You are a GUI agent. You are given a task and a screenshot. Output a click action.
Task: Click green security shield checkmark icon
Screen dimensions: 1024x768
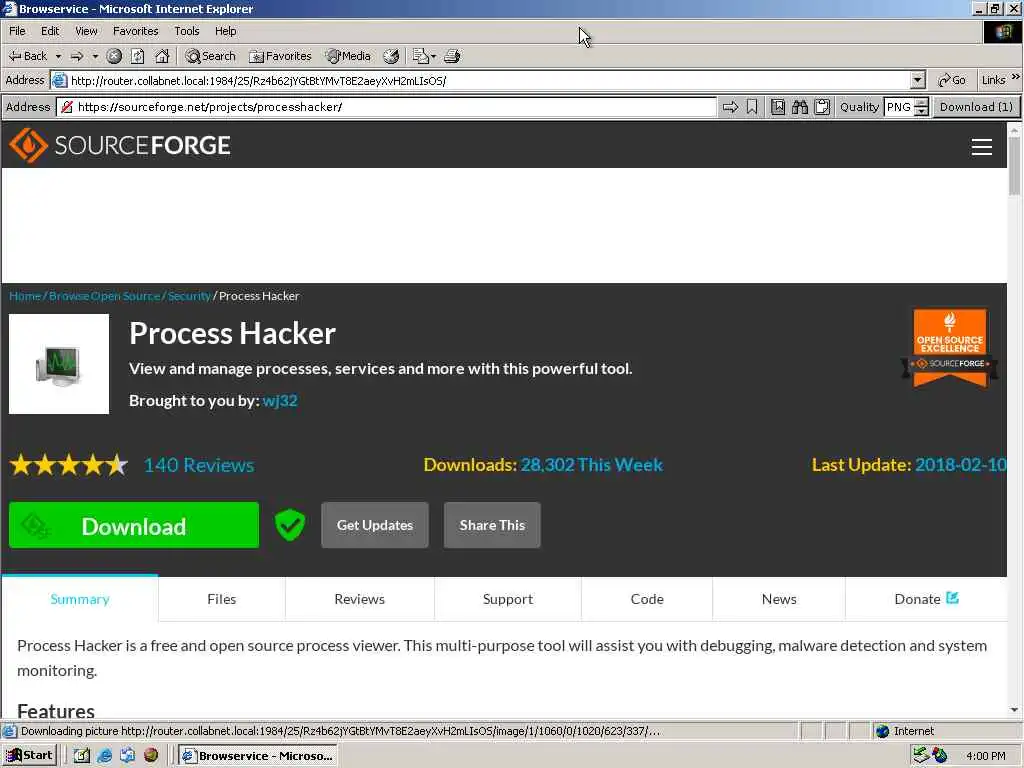[289, 524]
